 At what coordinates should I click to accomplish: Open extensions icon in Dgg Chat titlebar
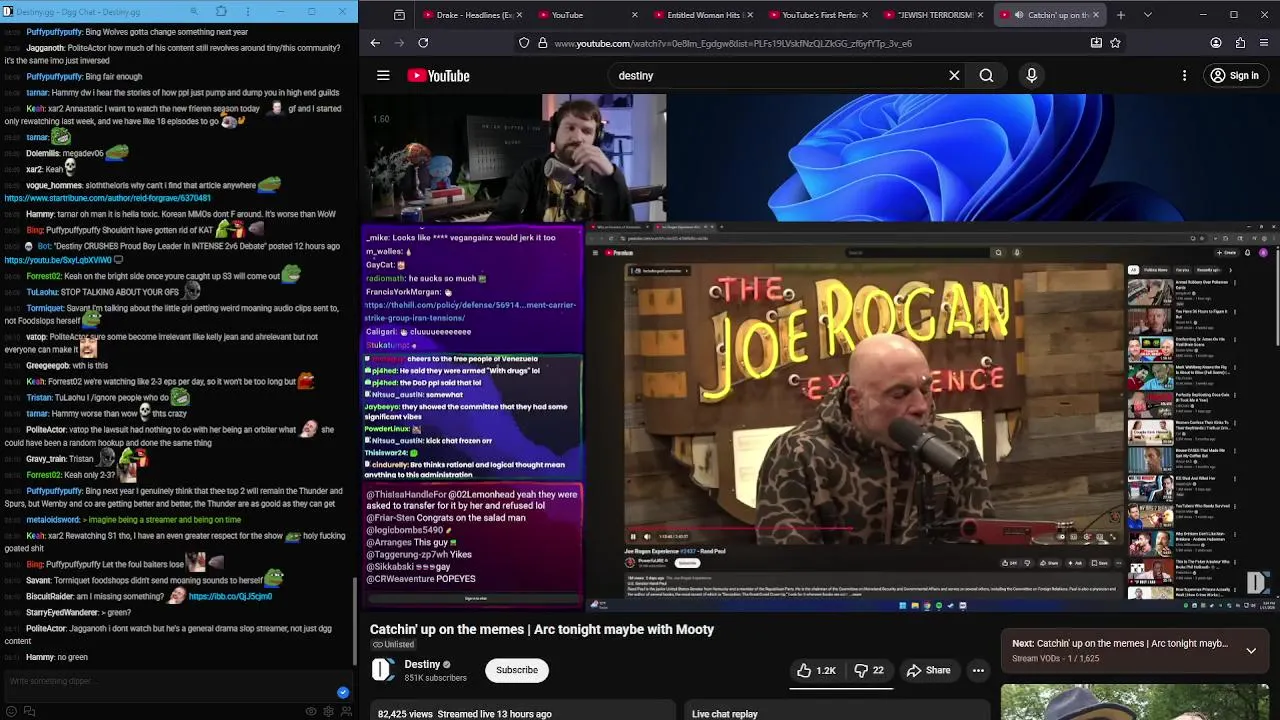221,12
